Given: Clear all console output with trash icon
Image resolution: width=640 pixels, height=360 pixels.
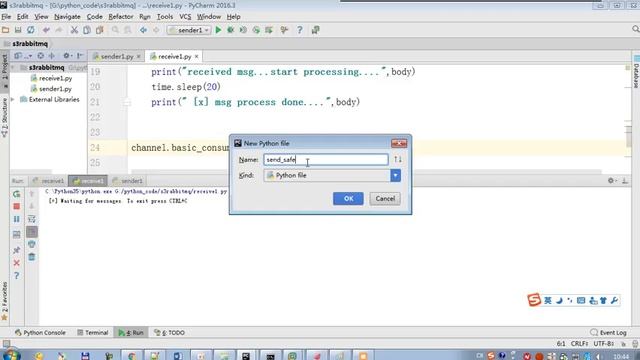Looking at the screenshot, I should [x=31, y=257].
